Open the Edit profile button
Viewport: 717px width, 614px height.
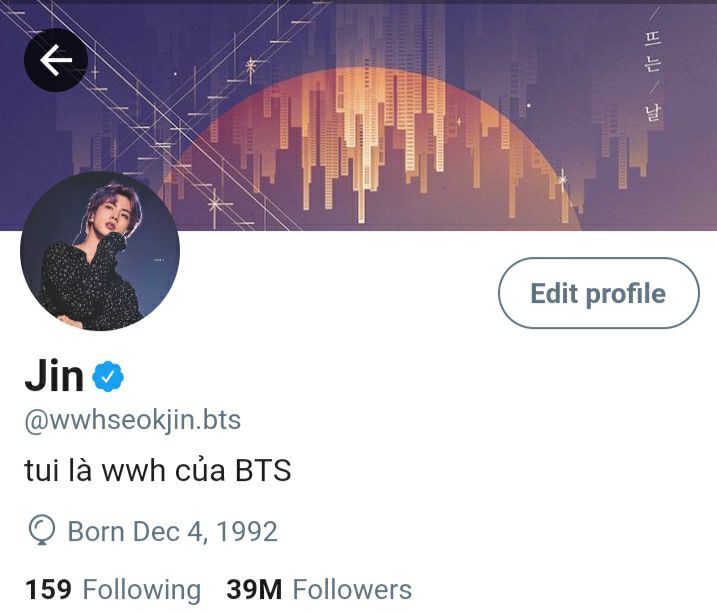click(x=599, y=293)
